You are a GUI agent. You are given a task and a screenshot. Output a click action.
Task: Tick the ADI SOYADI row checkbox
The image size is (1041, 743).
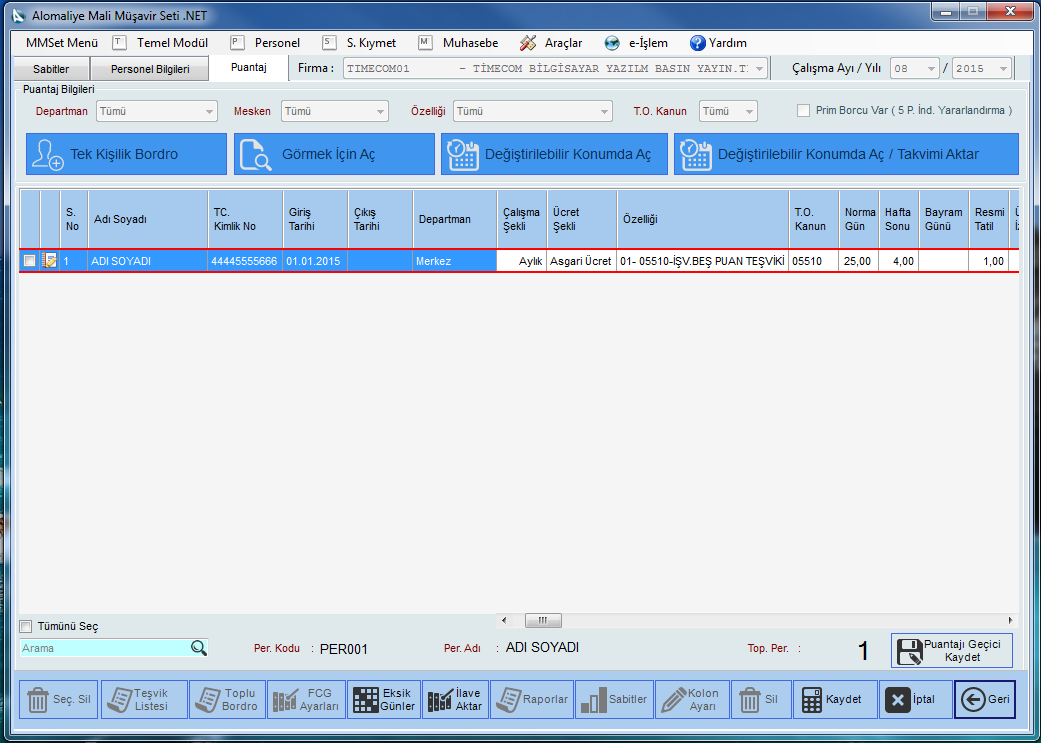(x=29, y=261)
